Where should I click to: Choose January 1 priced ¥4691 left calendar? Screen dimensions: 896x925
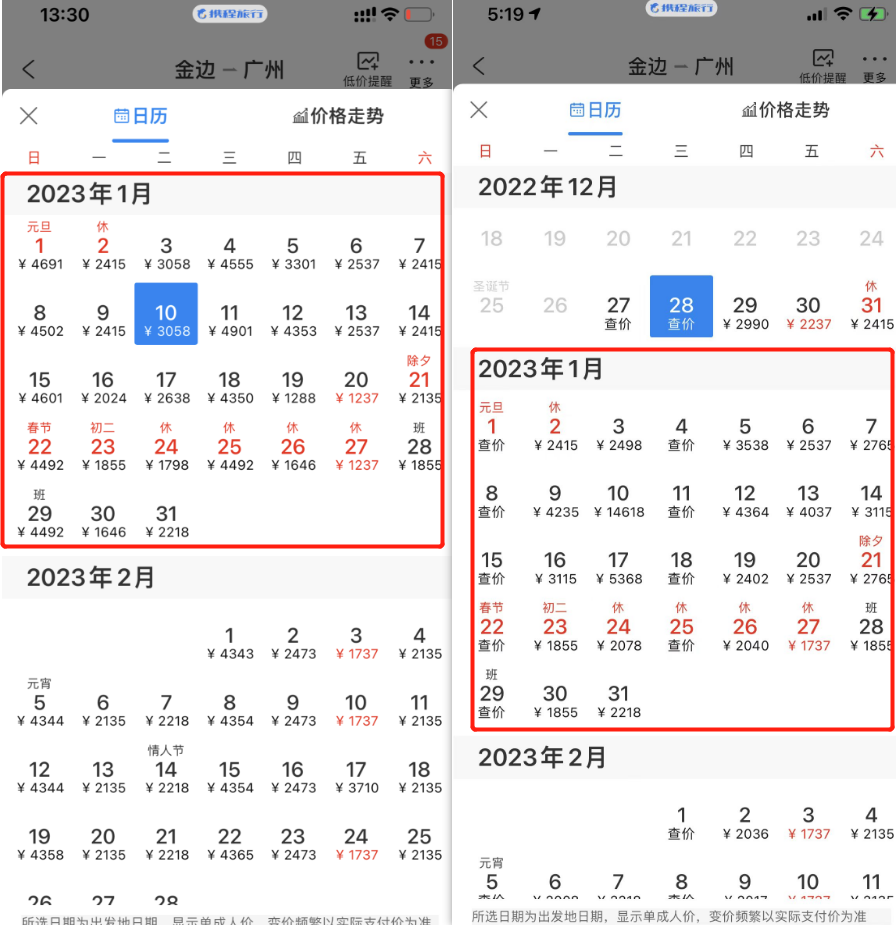coord(40,247)
